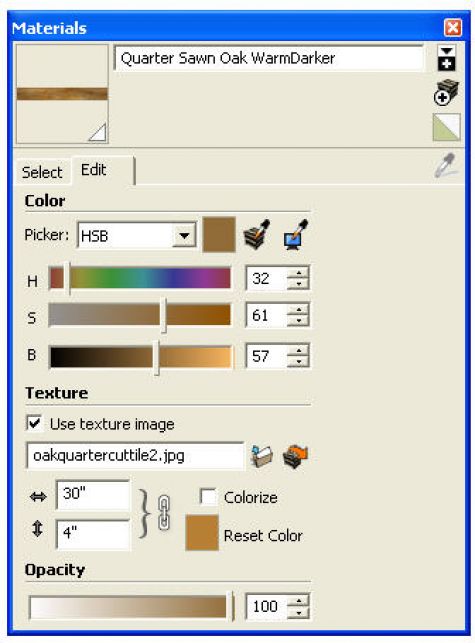Edit texture image in external editor
Viewport: 475px width, 643px height.
click(x=295, y=456)
